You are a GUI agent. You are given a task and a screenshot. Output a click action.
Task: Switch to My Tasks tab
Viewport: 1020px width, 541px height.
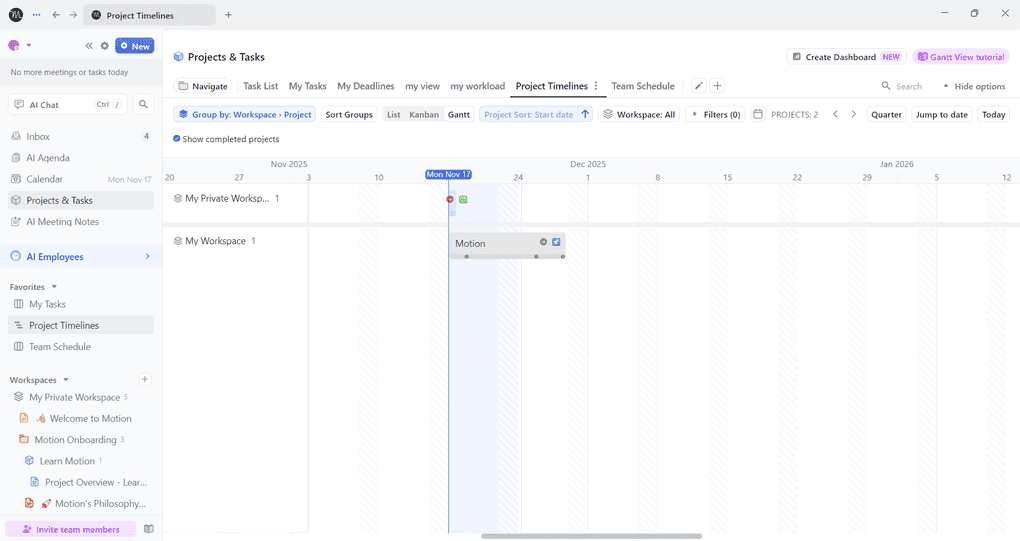point(308,86)
